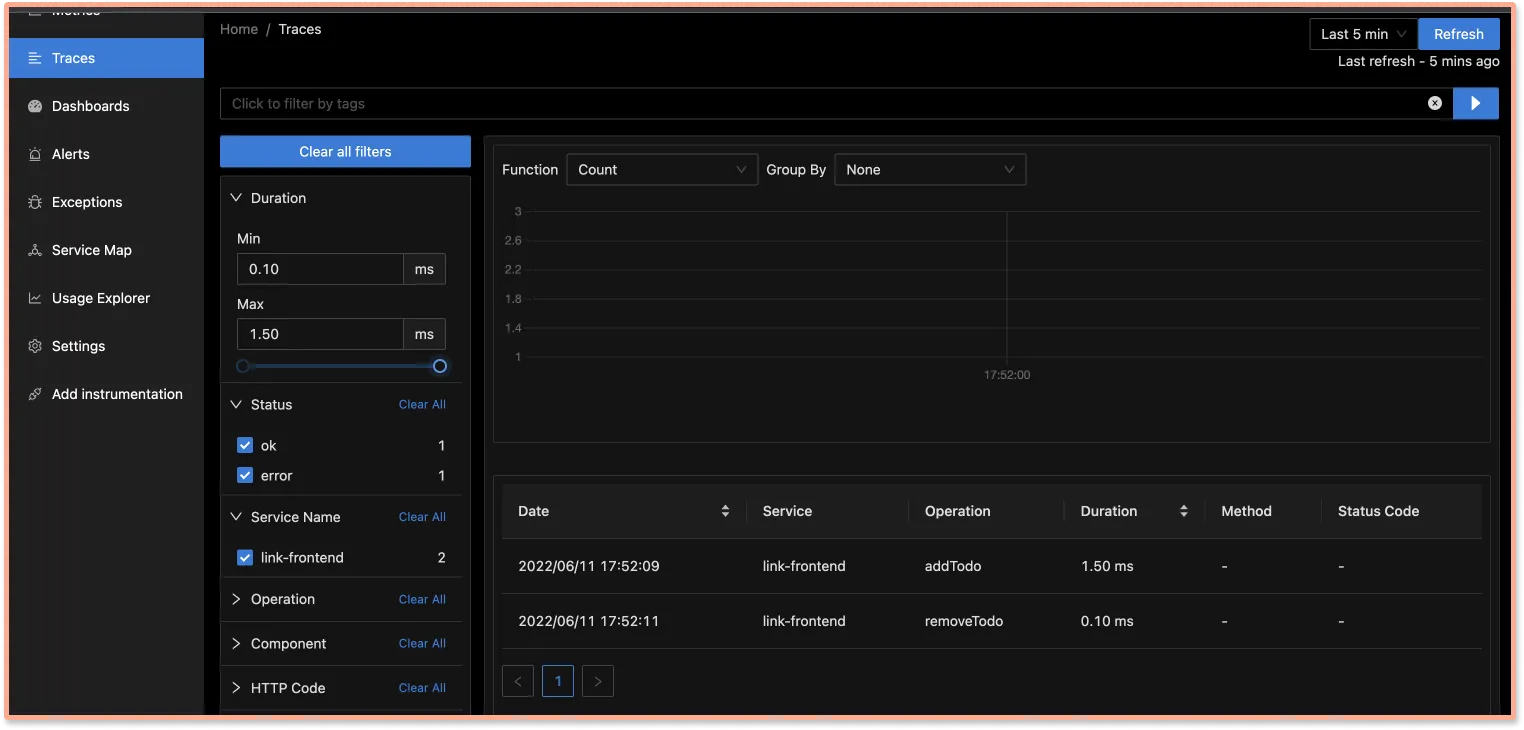Click the Dashboards palette icon

[35, 106]
